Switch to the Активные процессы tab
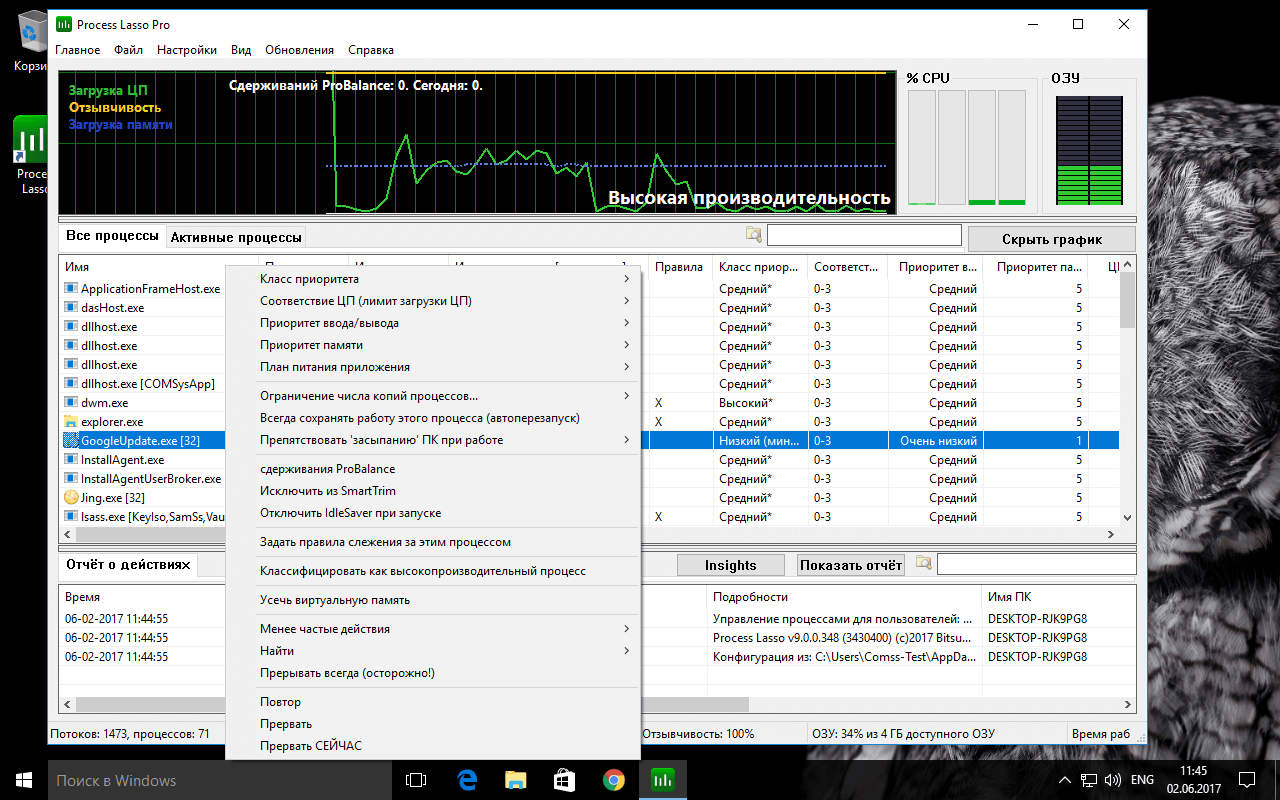The image size is (1280, 800). click(x=236, y=238)
